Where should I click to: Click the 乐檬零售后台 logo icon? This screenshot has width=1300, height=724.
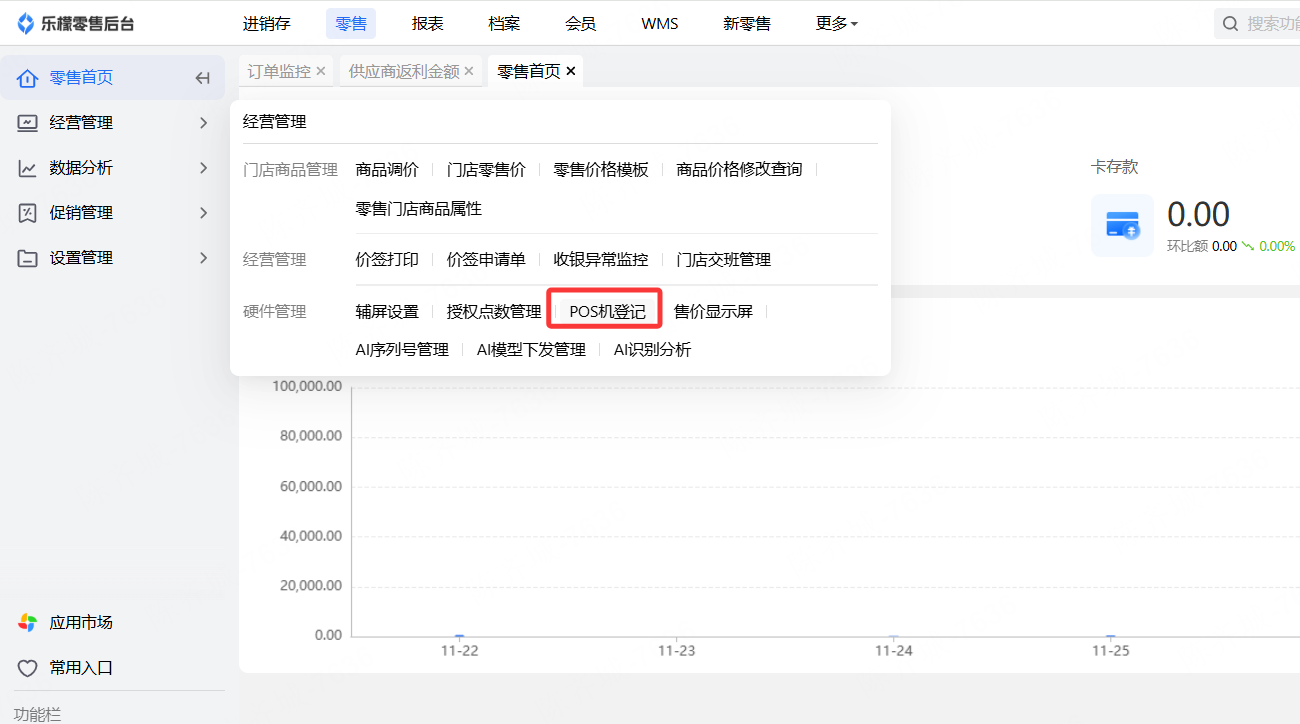point(26,24)
